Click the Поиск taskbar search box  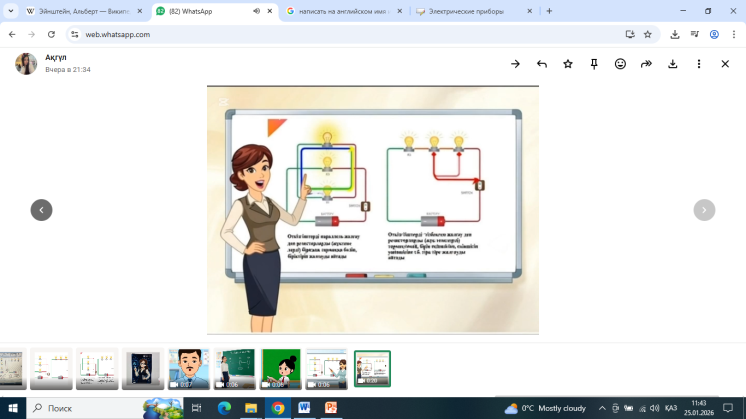coord(105,408)
